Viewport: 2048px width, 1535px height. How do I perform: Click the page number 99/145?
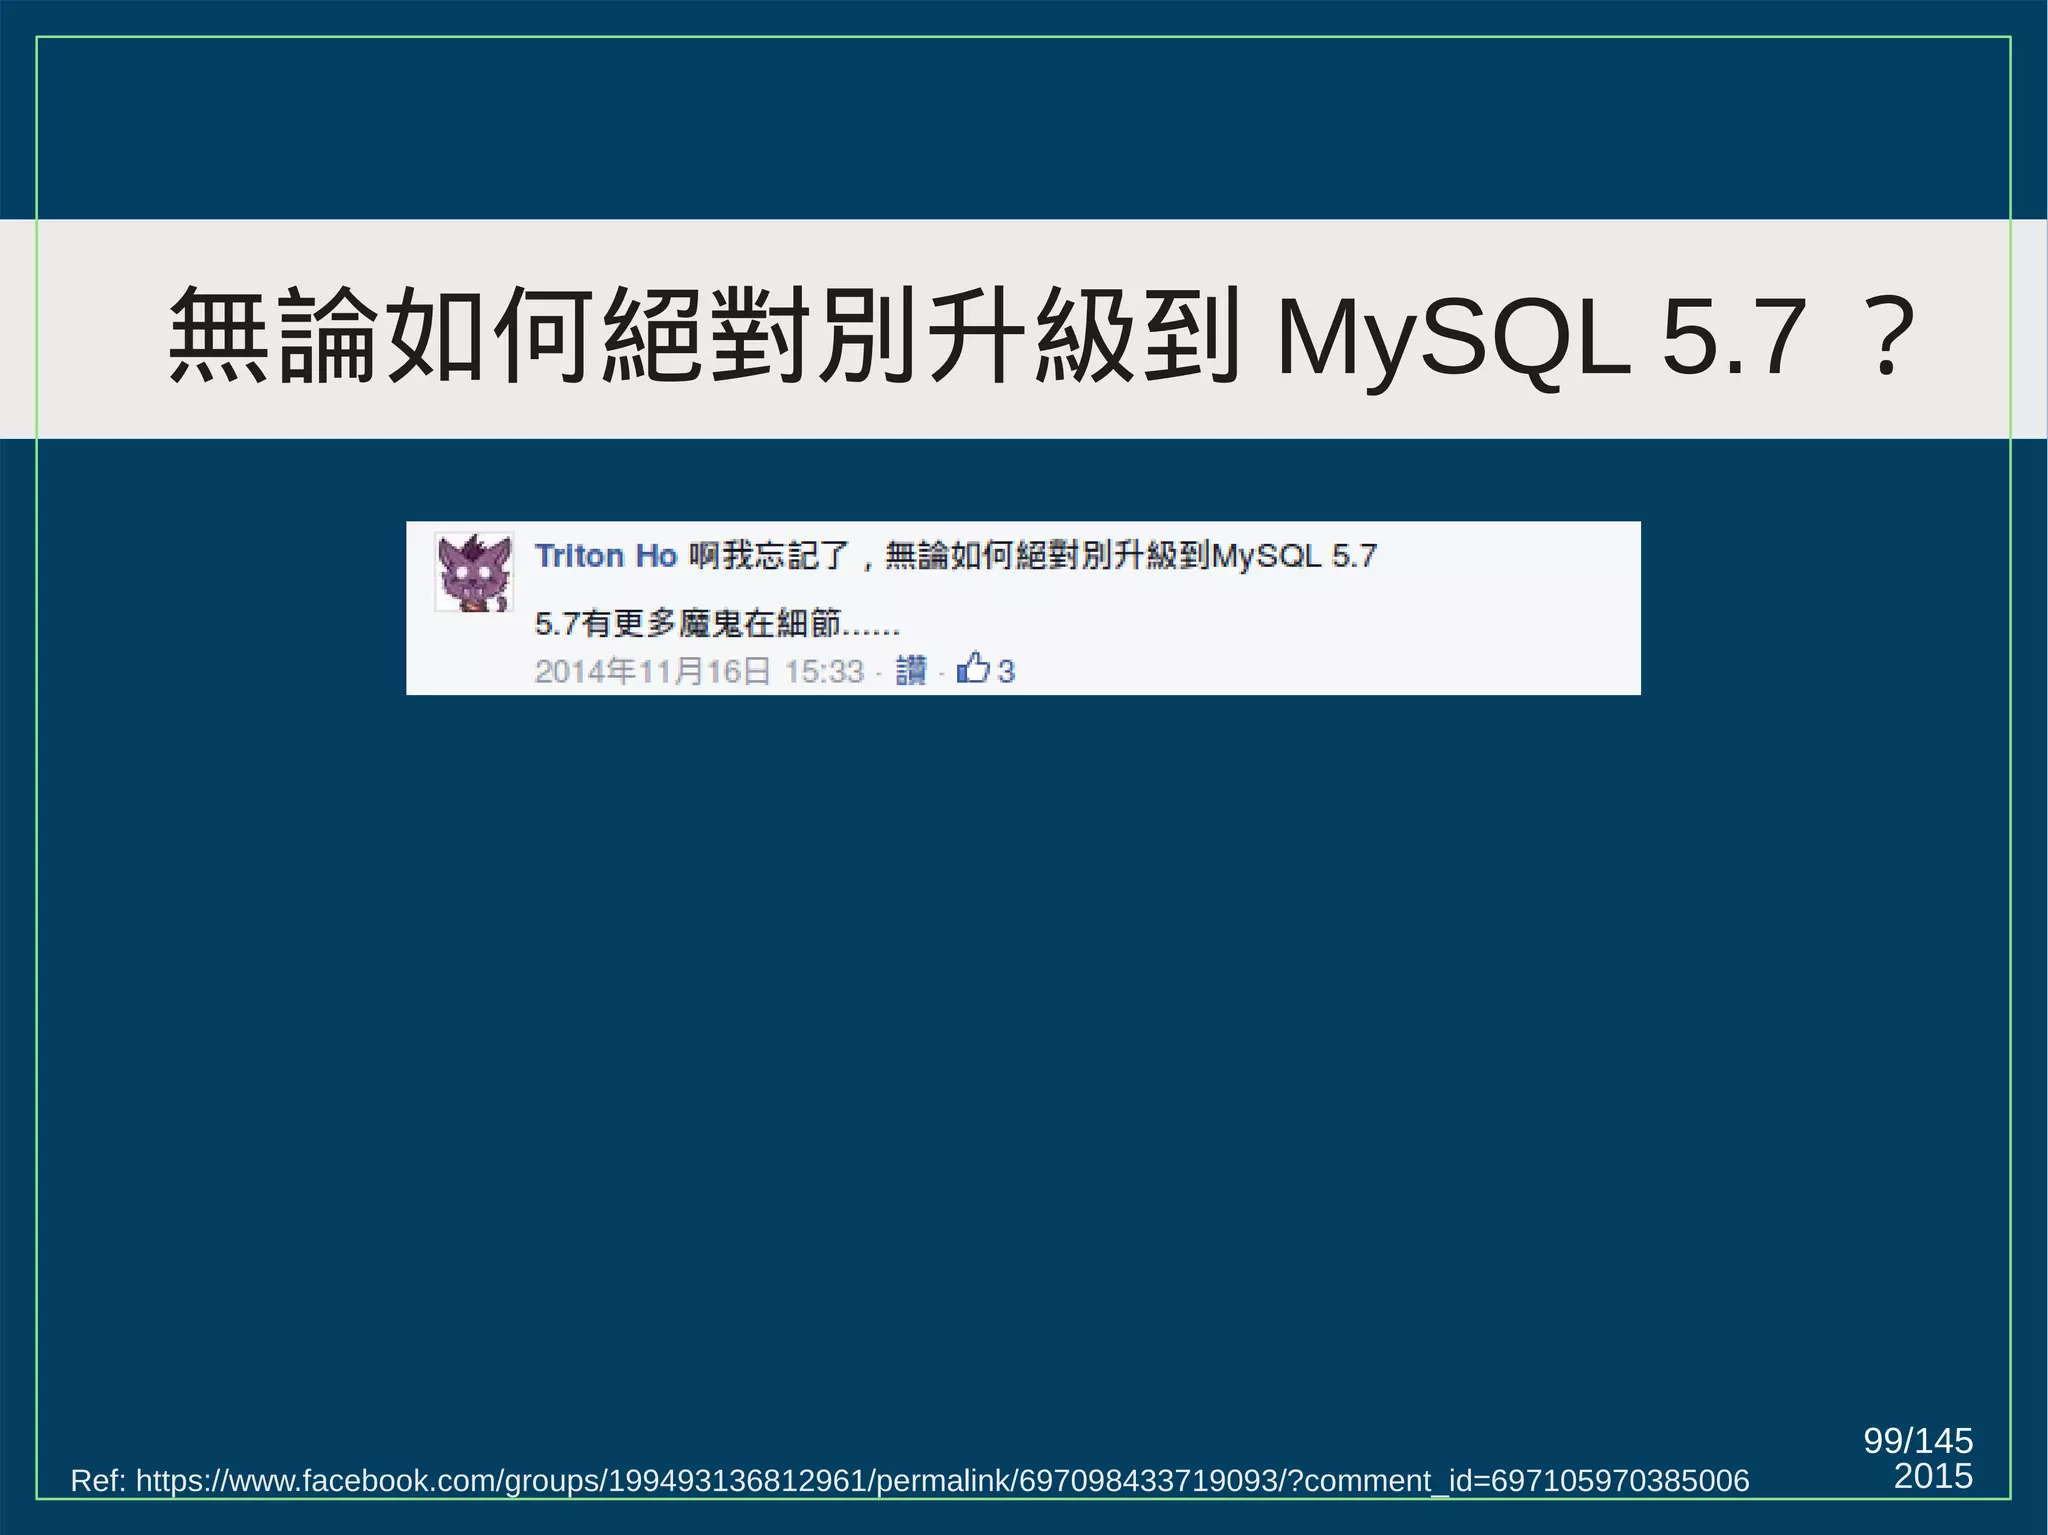pyautogui.click(x=1918, y=1440)
